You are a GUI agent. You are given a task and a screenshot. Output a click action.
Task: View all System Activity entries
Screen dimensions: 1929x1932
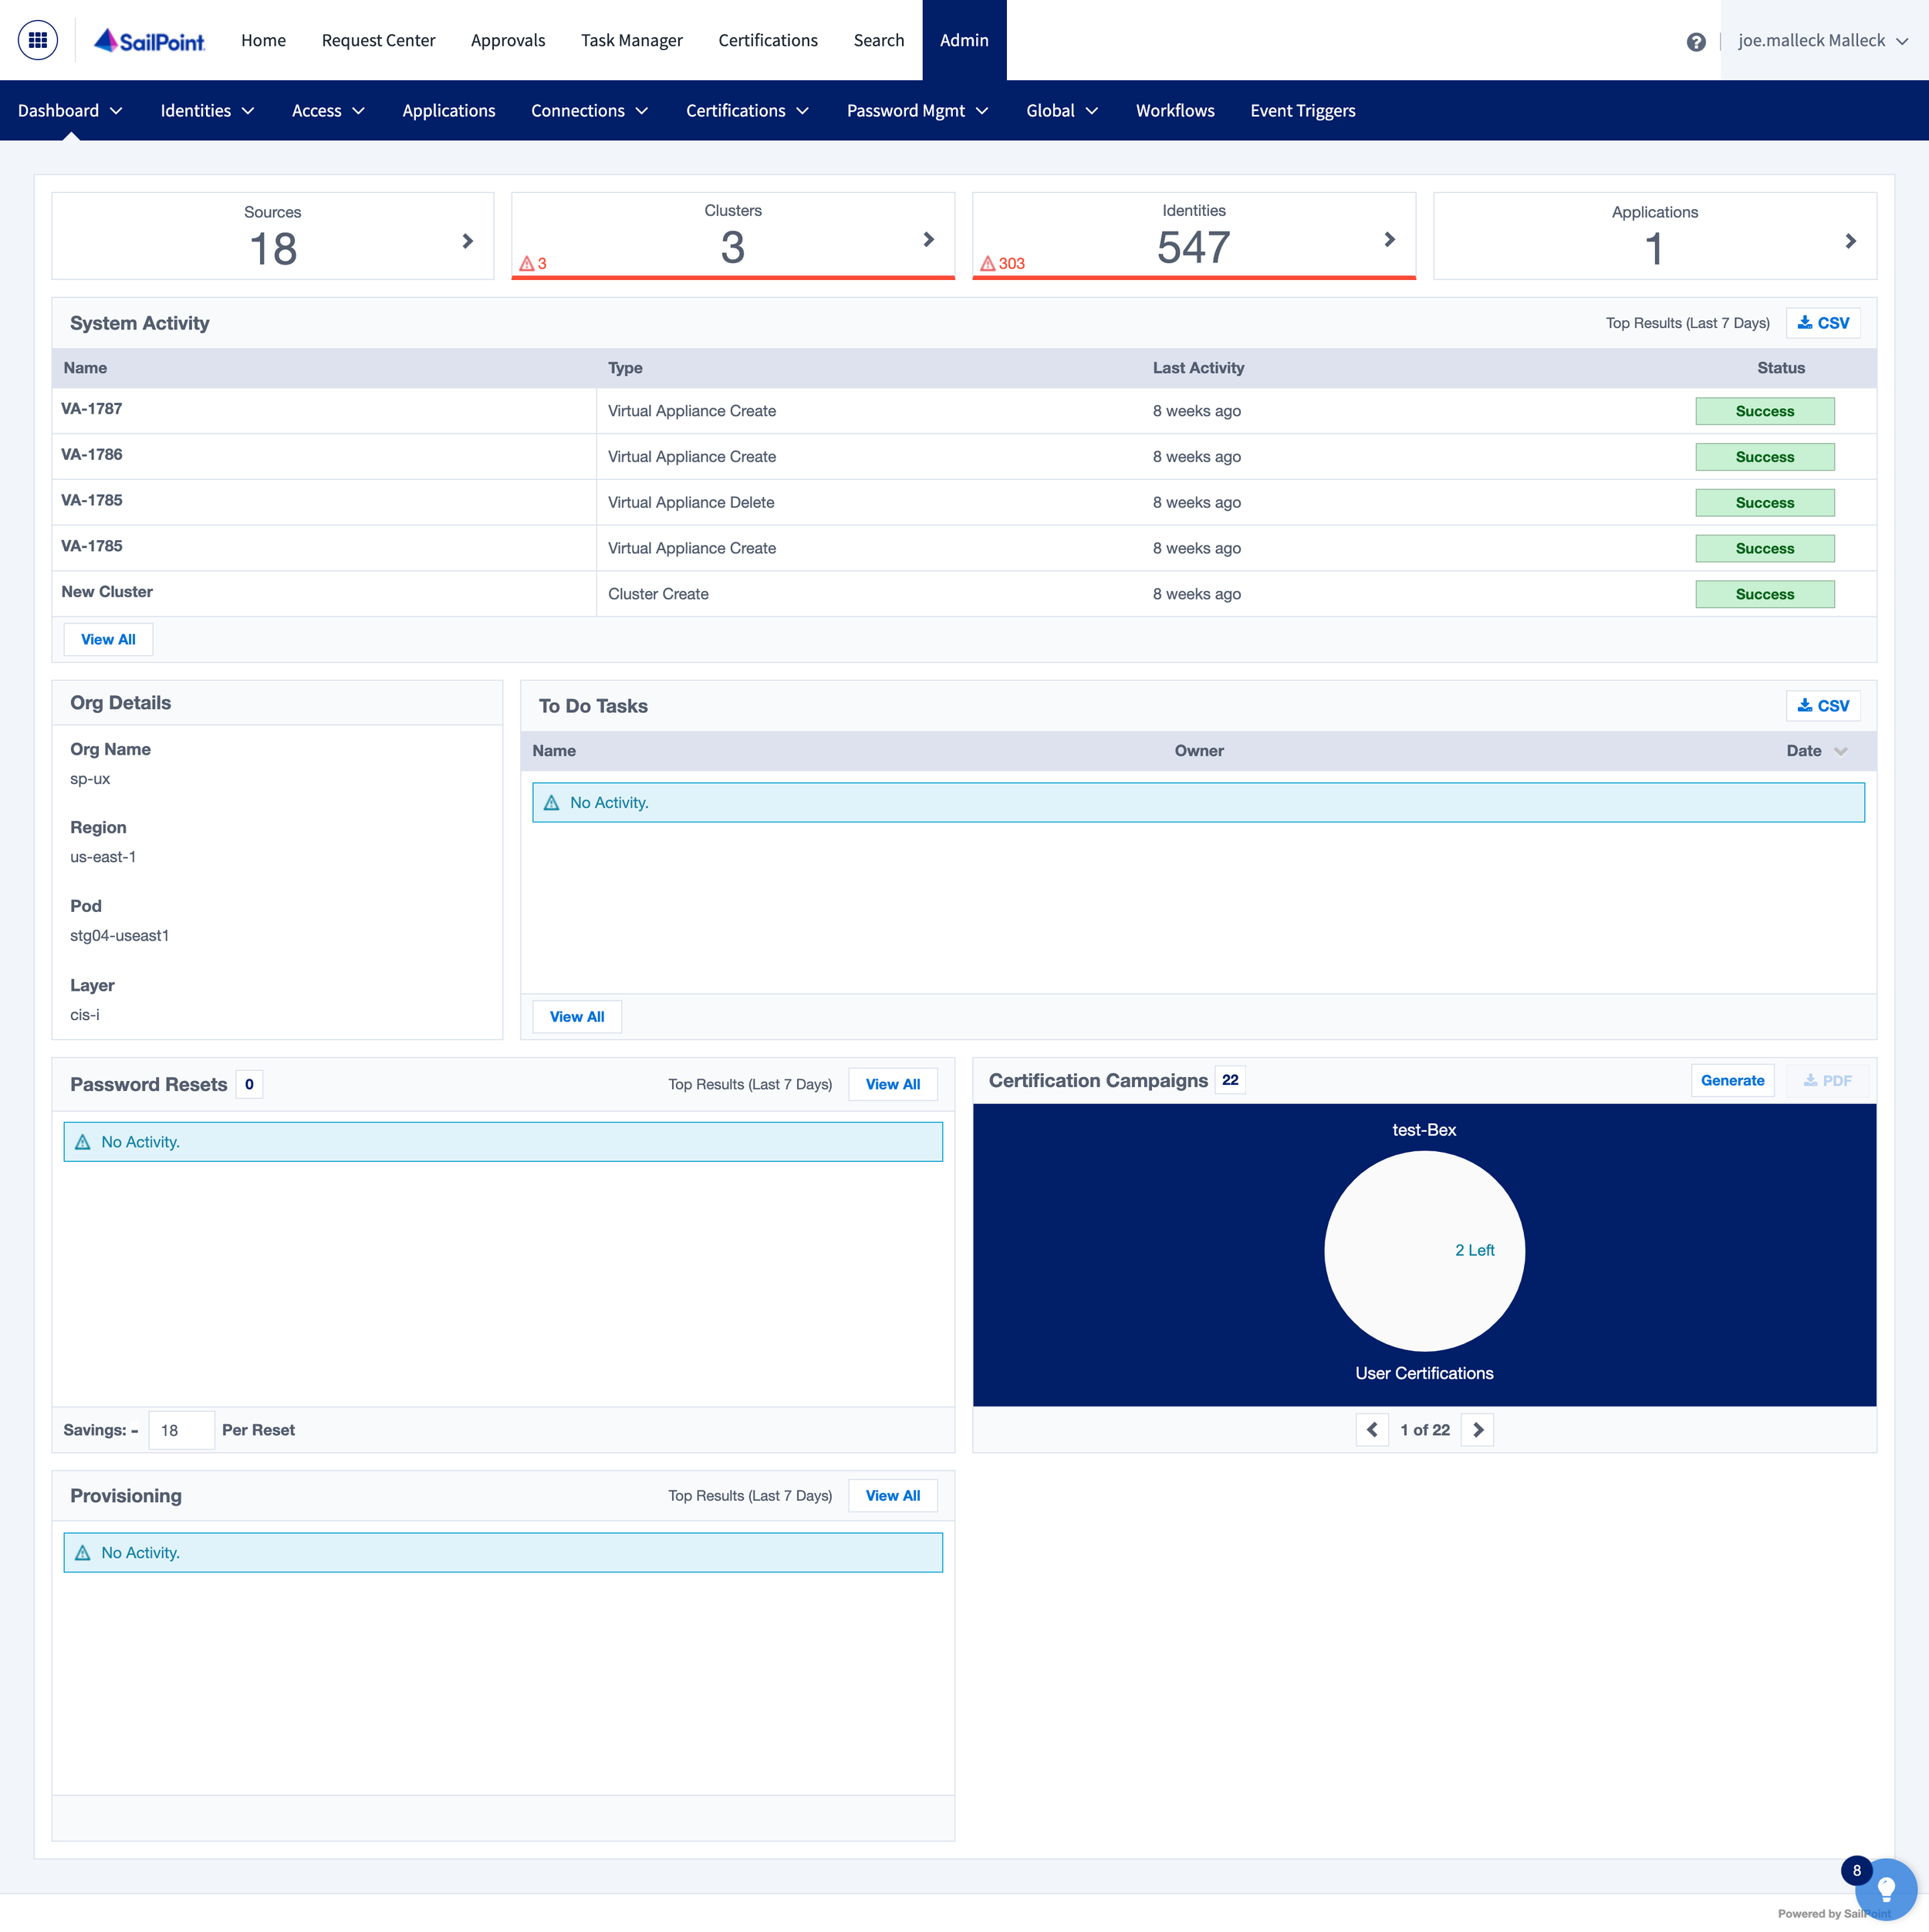tap(108, 640)
